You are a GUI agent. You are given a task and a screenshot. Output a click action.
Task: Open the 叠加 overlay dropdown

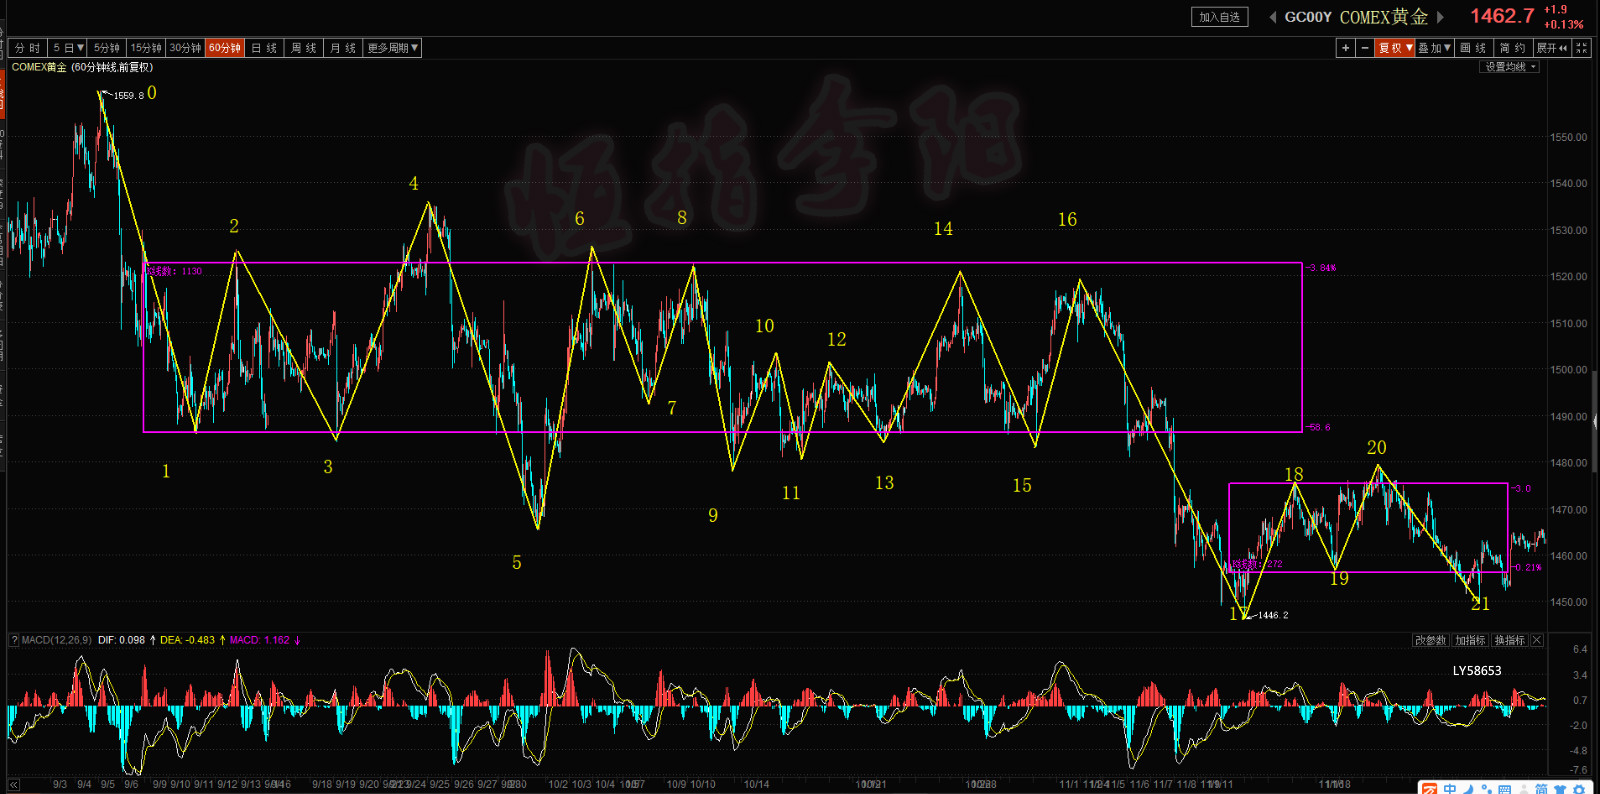1434,48
